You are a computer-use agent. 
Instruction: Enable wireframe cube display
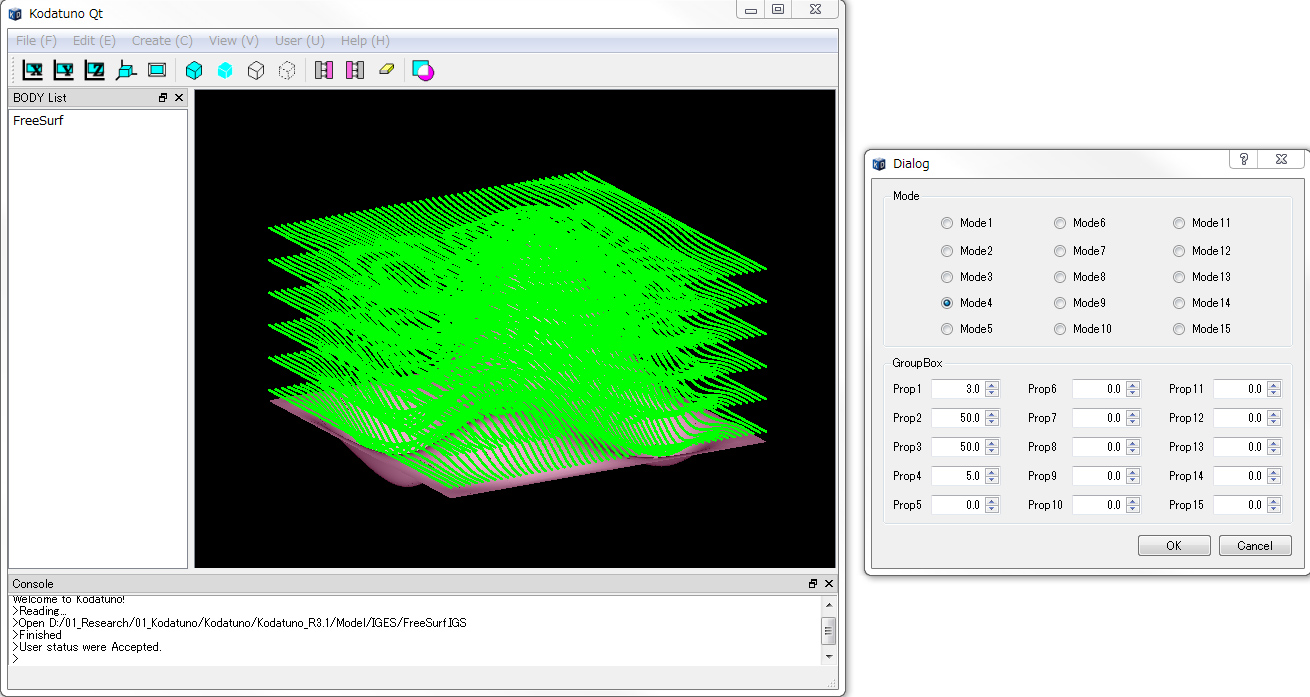pyautogui.click(x=256, y=70)
